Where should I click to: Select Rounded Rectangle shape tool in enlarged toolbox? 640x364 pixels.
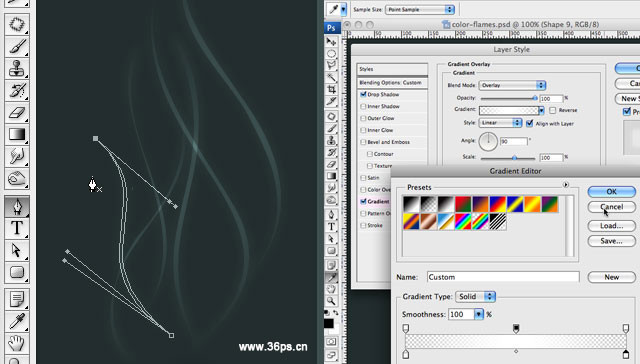point(17,272)
